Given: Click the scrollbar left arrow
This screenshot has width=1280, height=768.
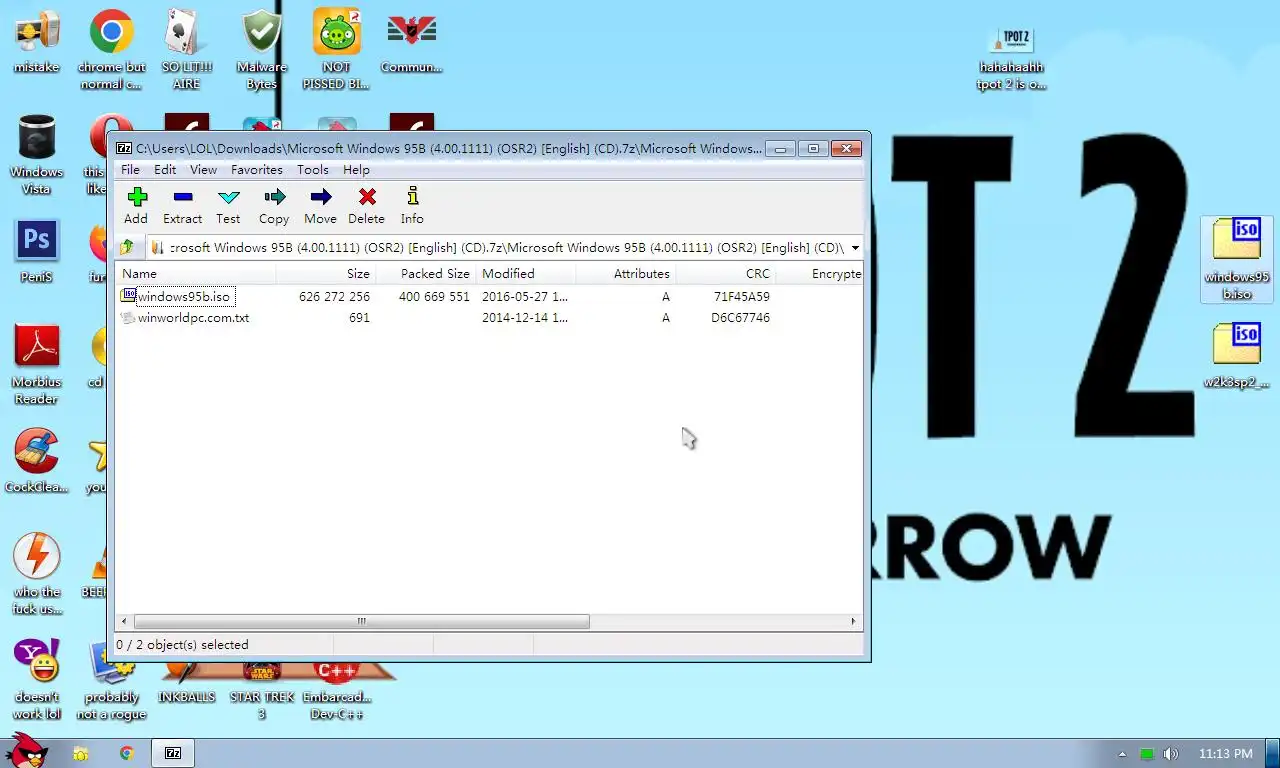Looking at the screenshot, I should coord(124,621).
